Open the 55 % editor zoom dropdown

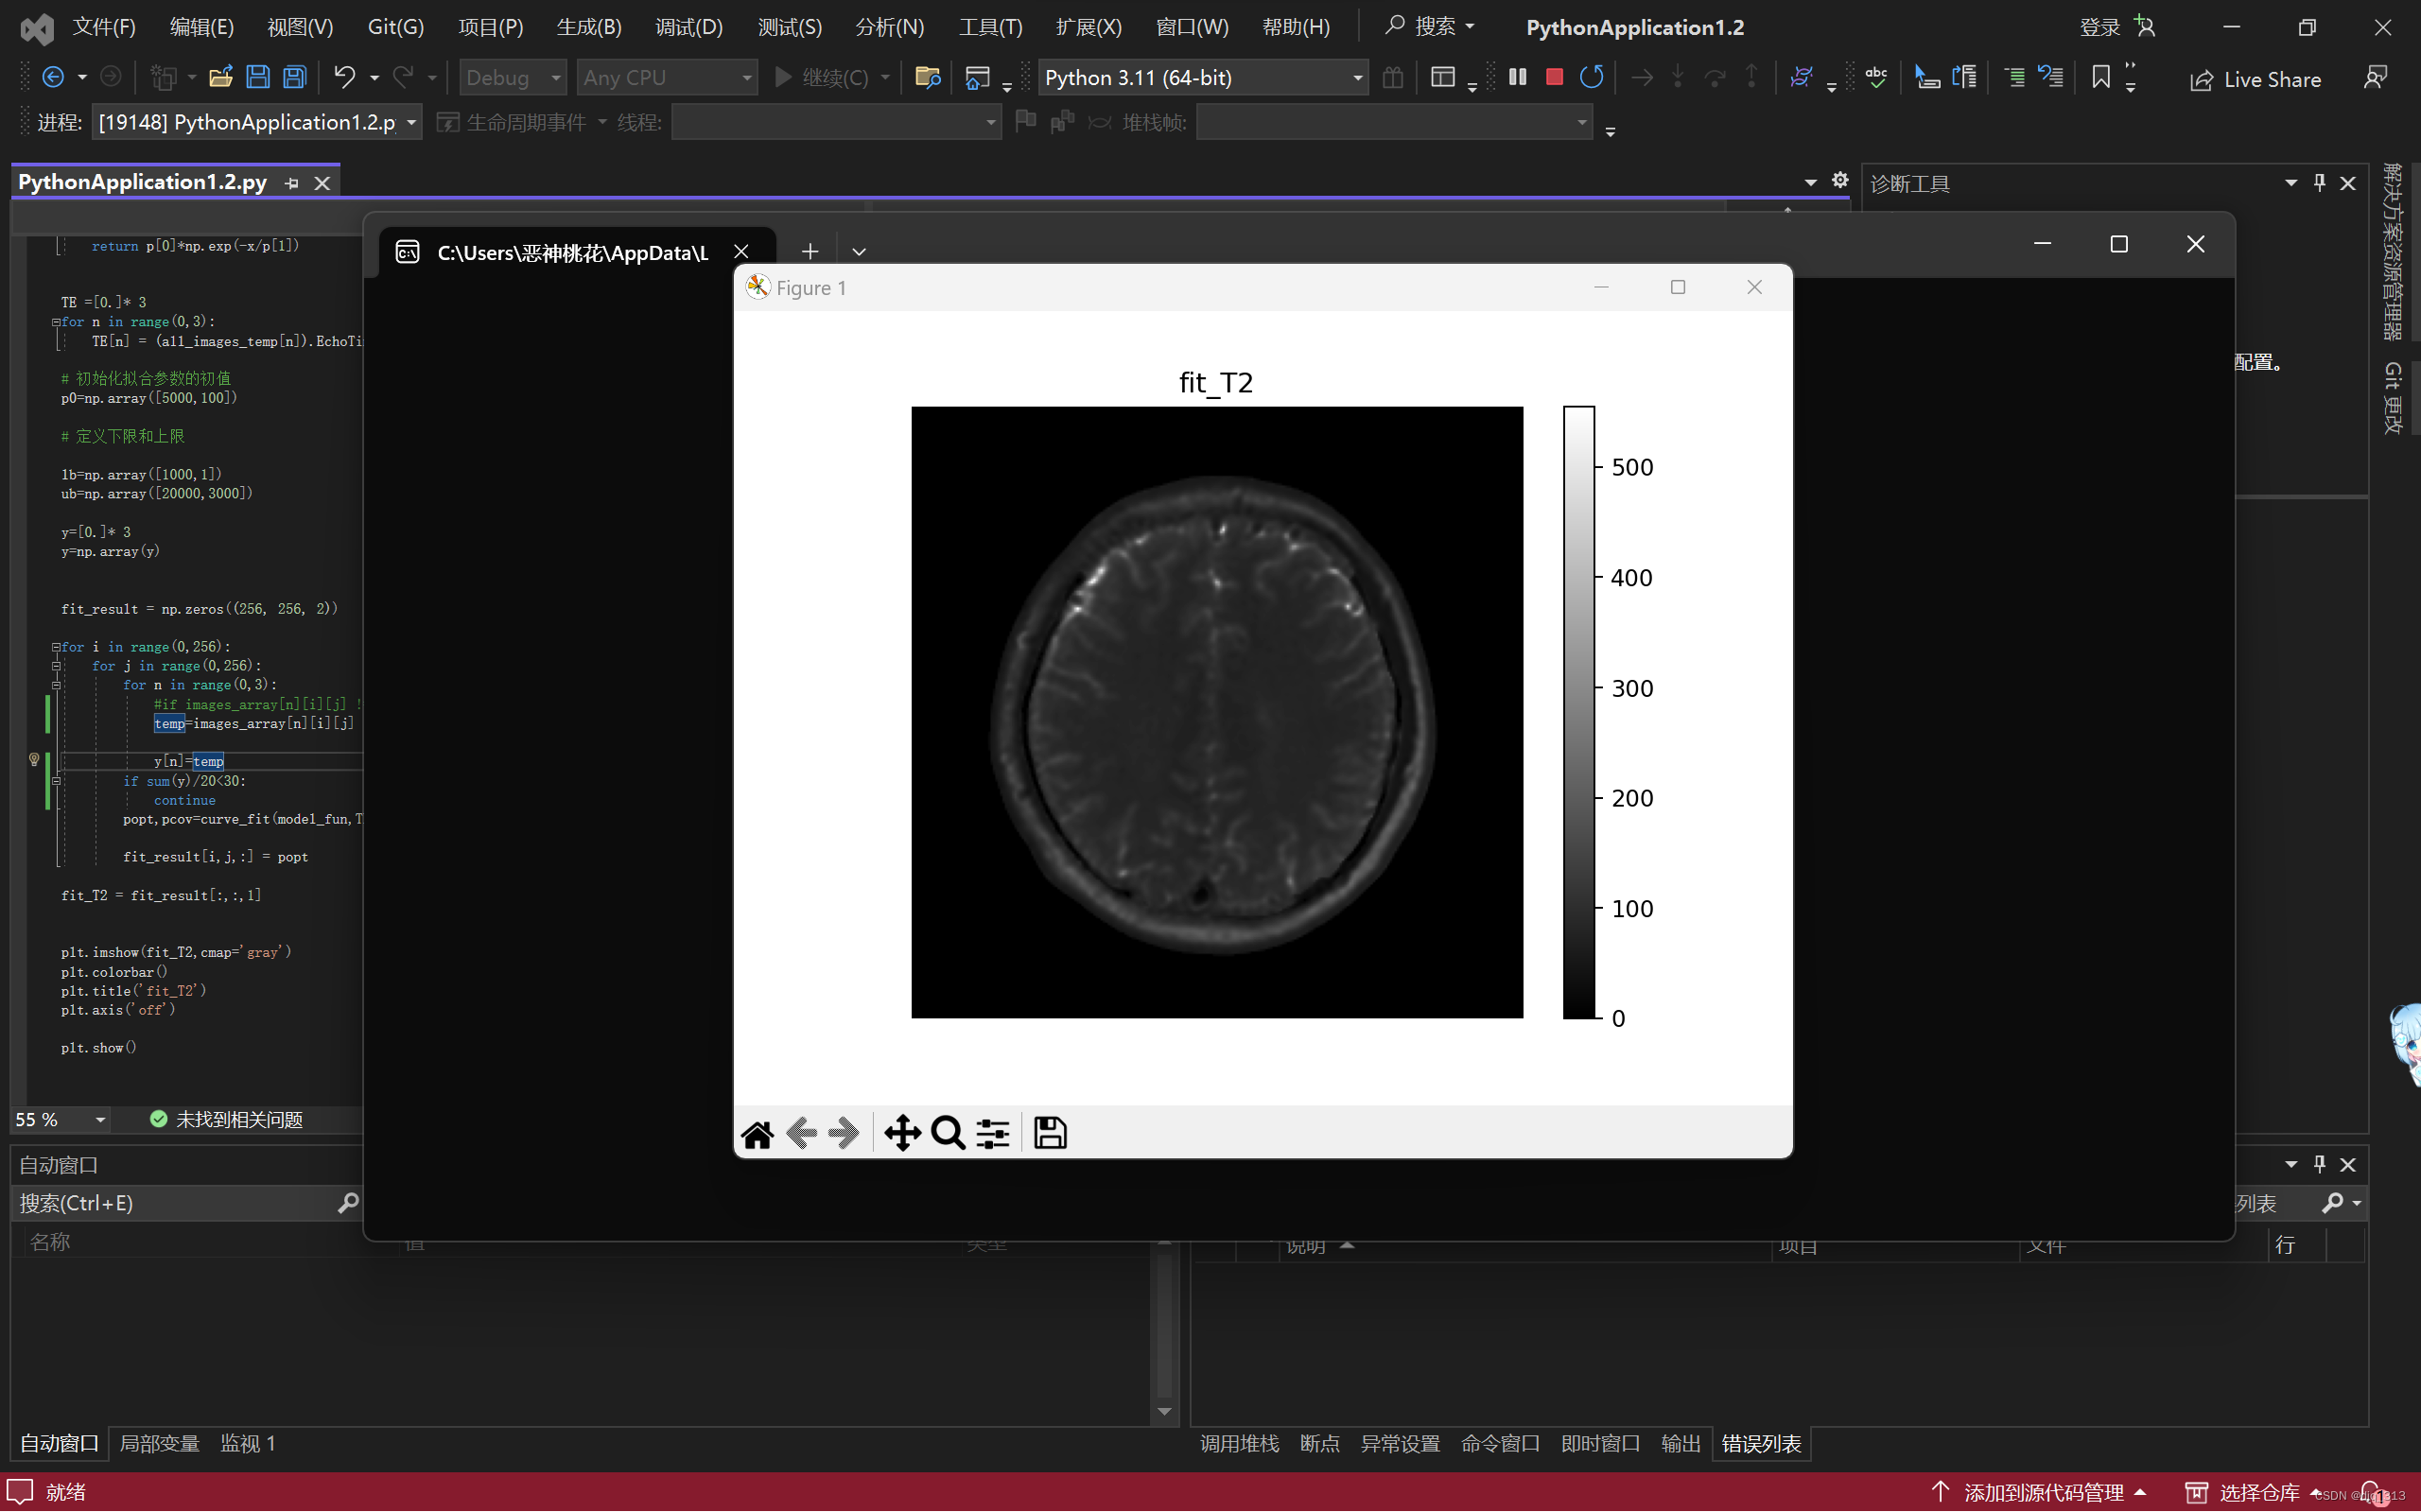(x=100, y=1119)
